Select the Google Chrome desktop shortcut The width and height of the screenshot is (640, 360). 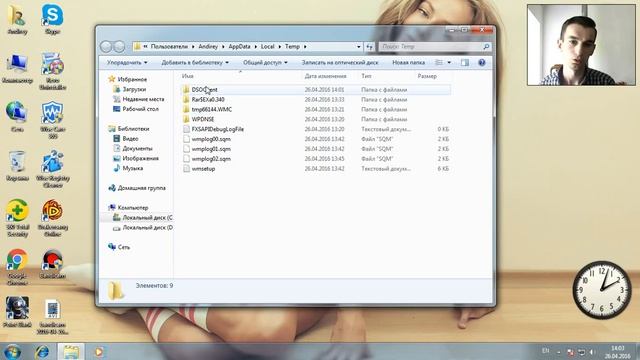[x=17, y=267]
